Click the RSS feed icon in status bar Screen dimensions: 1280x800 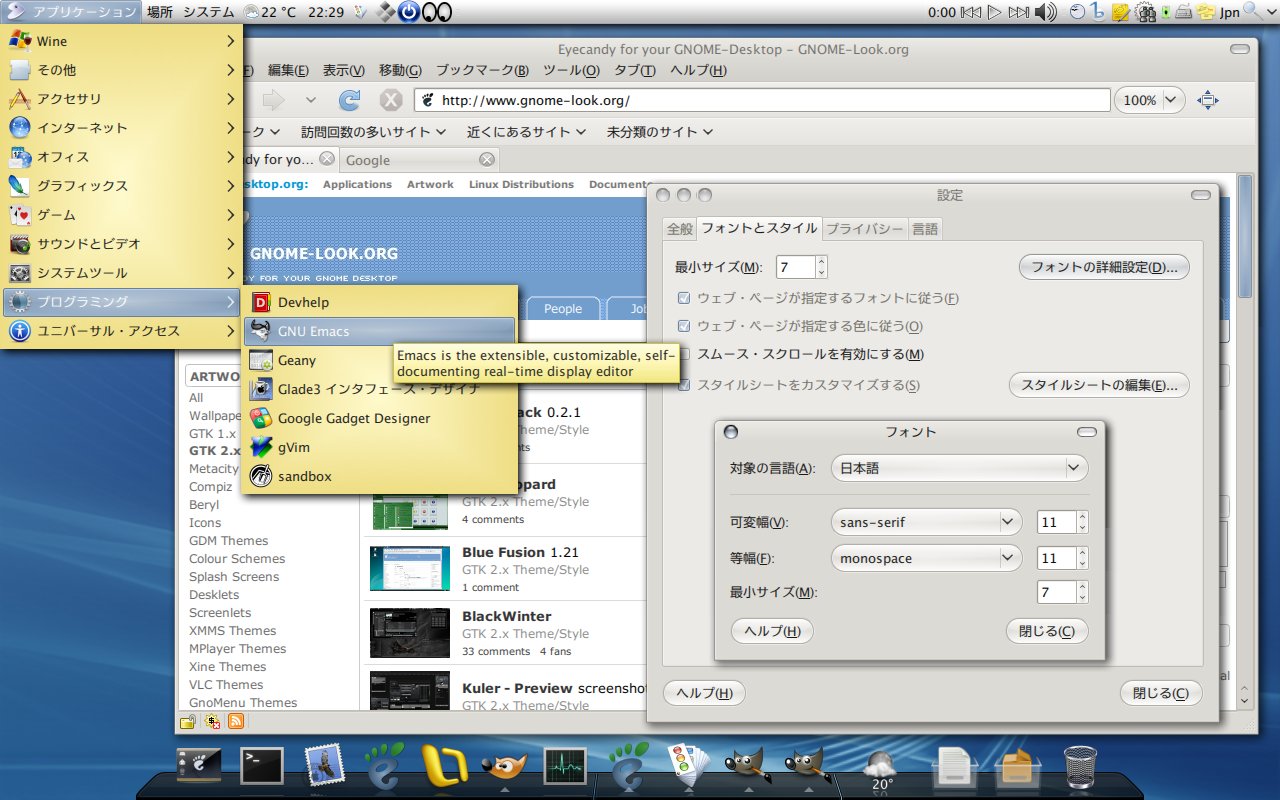point(238,721)
